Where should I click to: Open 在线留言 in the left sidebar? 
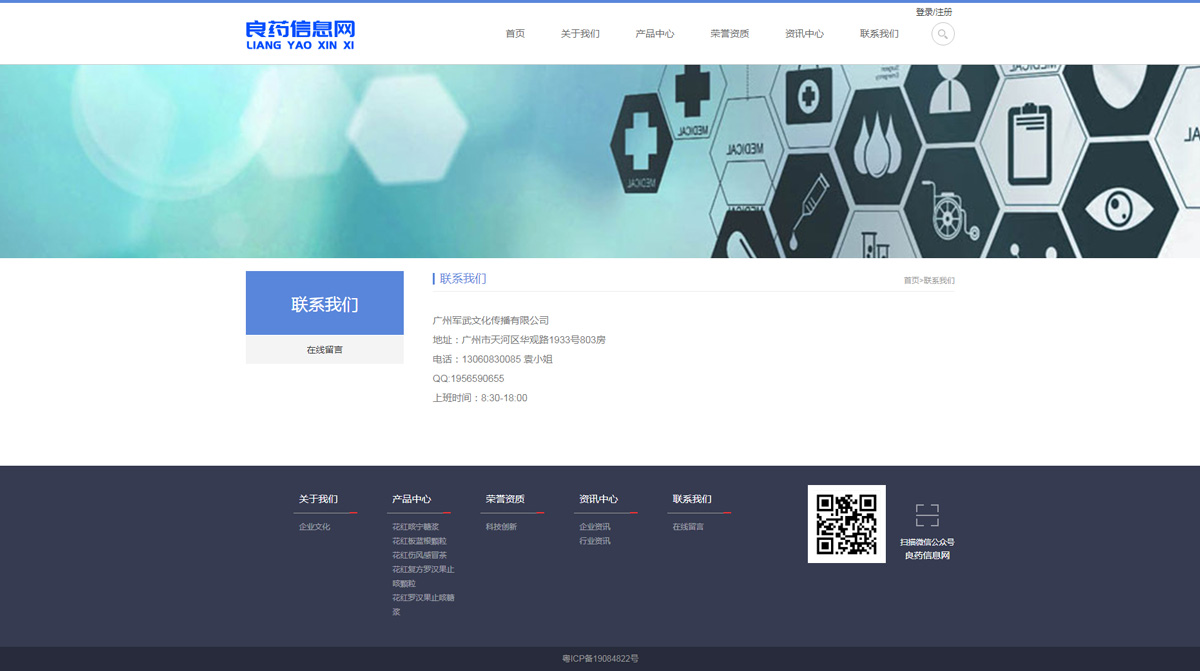click(x=324, y=350)
